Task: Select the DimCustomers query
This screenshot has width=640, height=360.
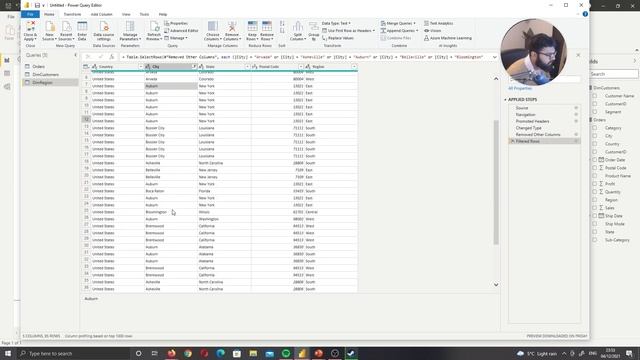Action: pyautogui.click(x=45, y=75)
